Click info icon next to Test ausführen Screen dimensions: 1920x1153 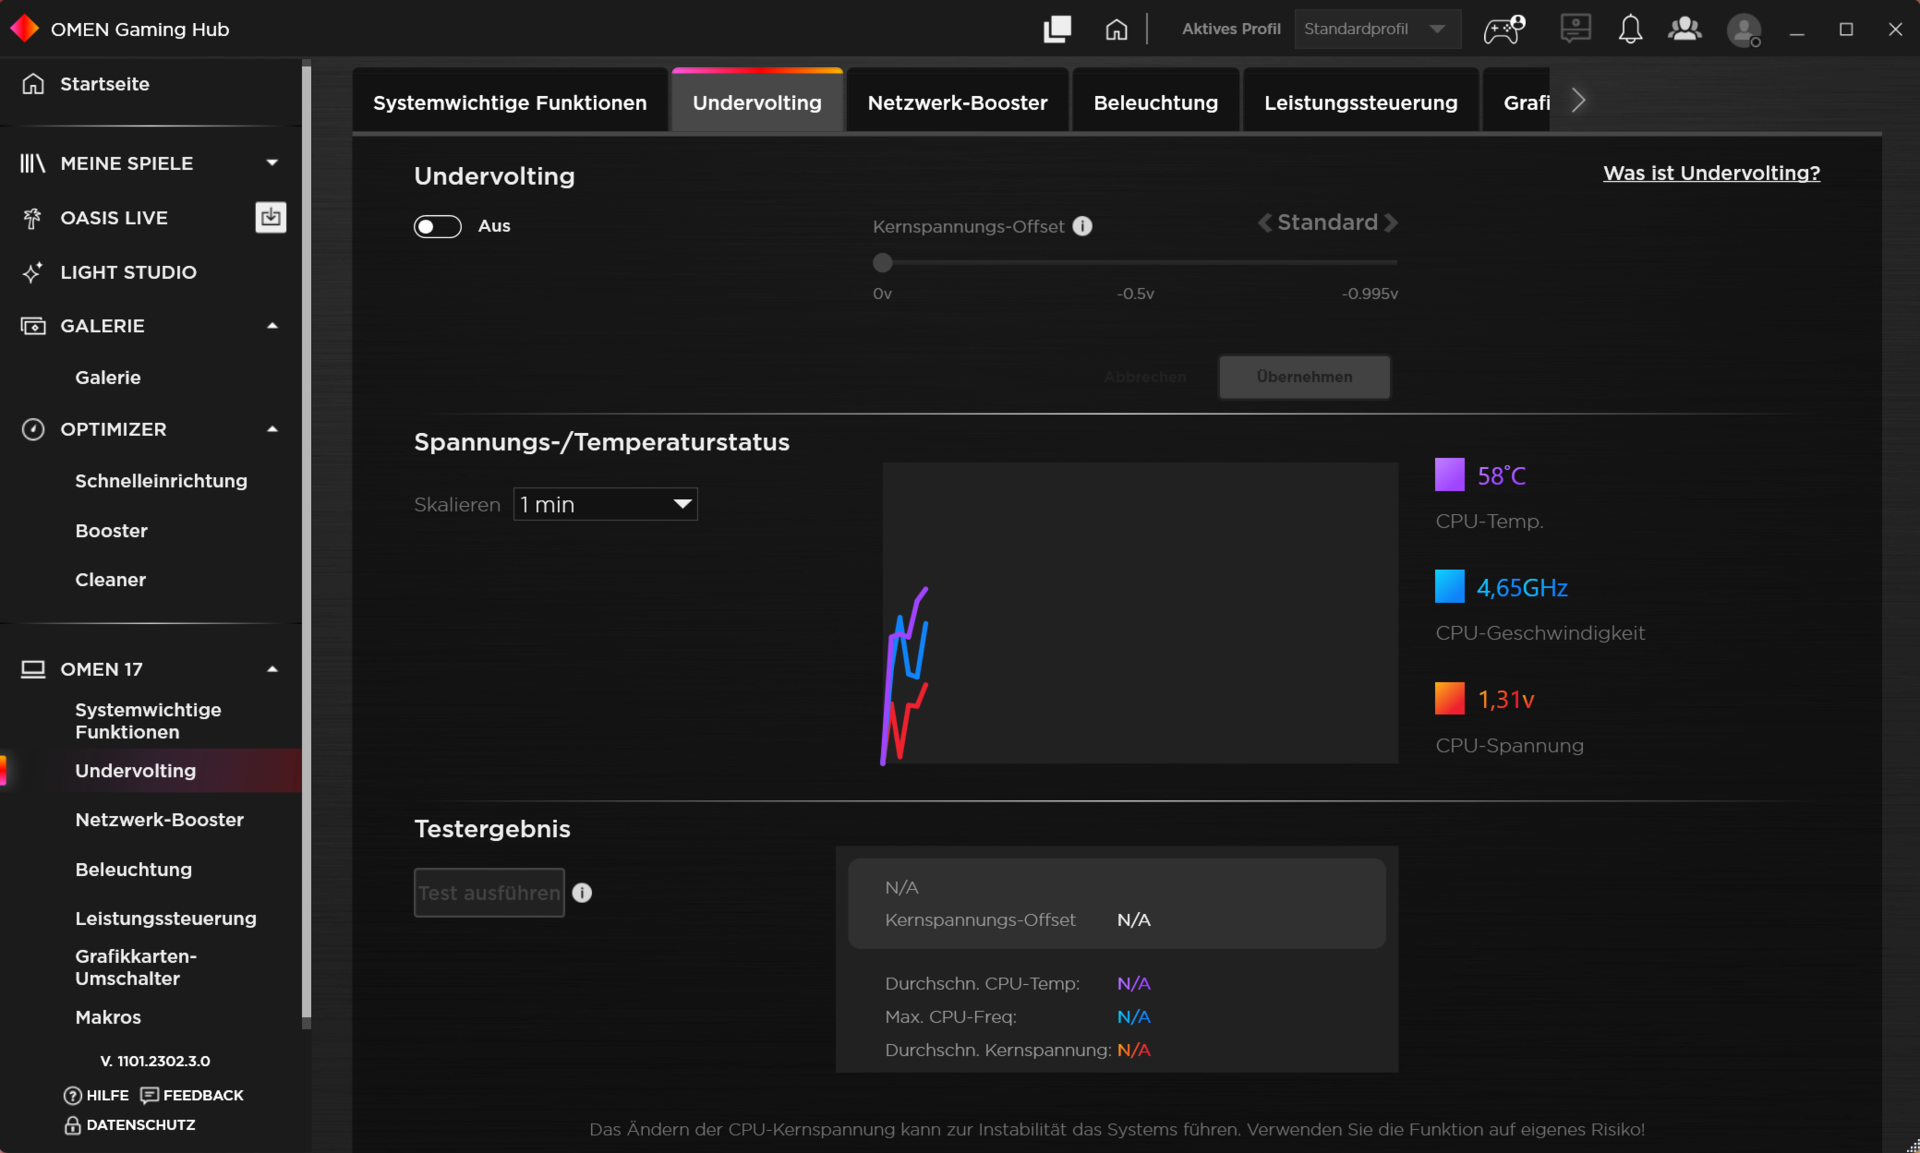582,893
